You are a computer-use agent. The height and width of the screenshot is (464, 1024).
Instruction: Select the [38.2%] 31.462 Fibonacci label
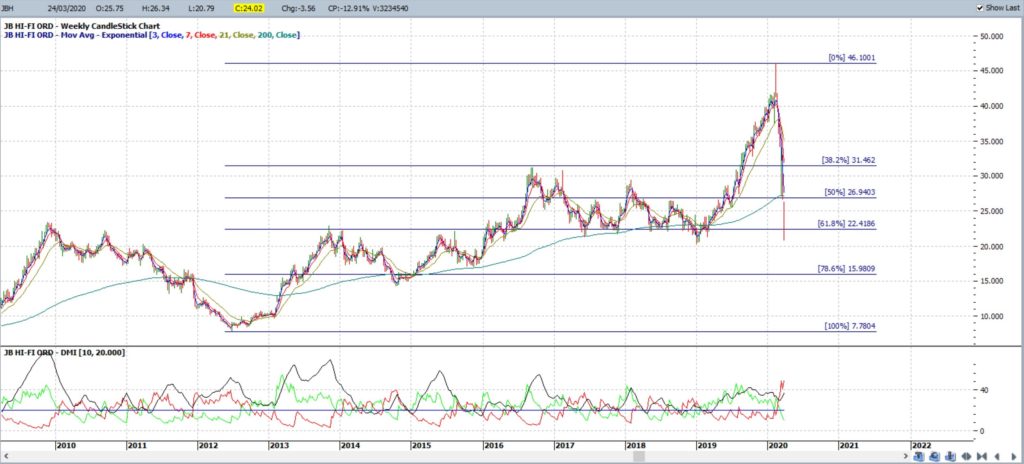click(848, 159)
